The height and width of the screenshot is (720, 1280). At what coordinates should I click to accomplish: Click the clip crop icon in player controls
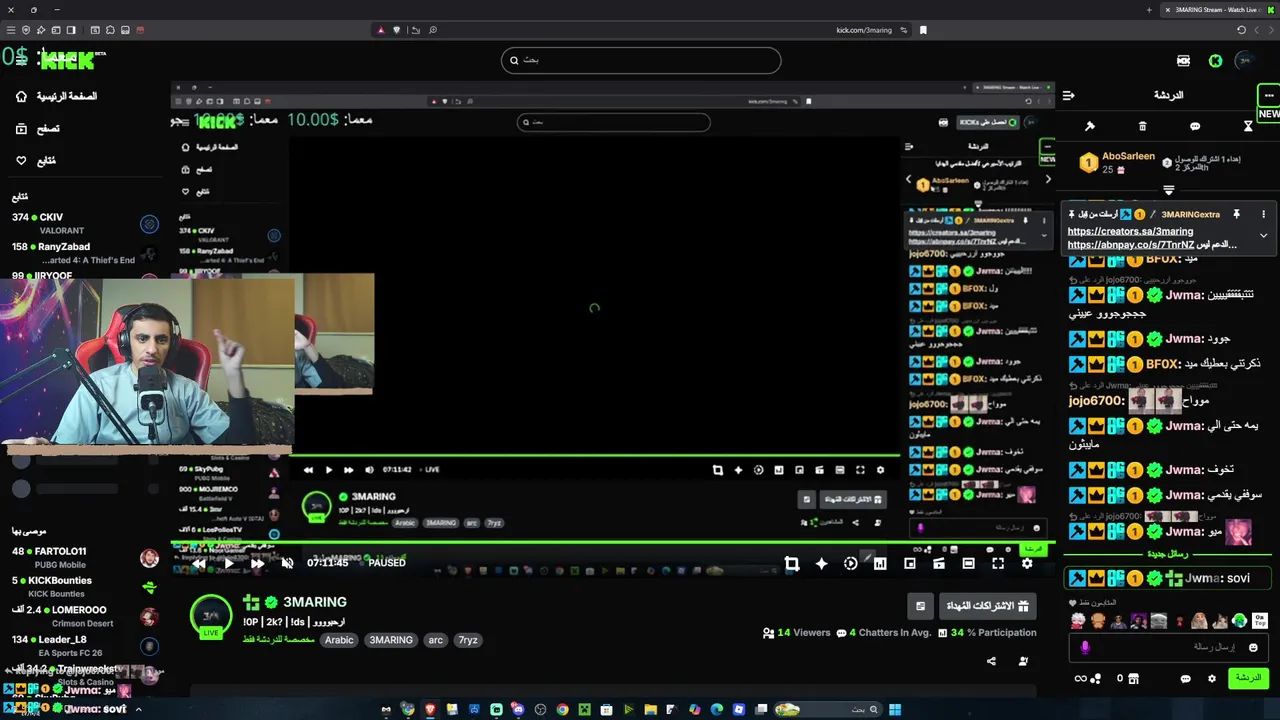coord(792,564)
